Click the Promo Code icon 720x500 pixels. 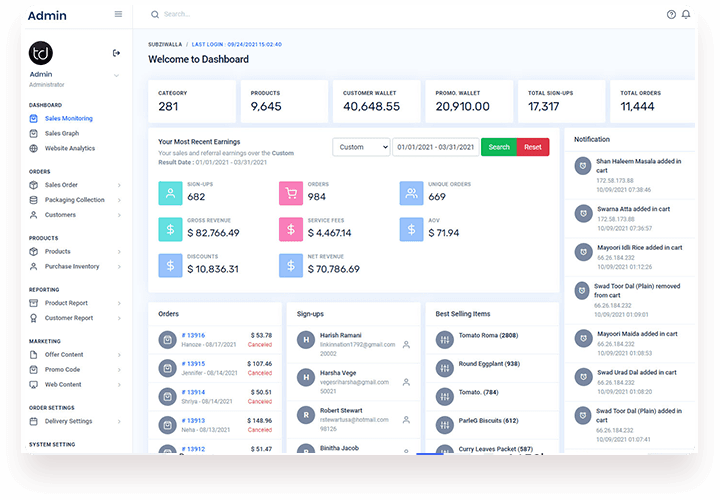click(34, 370)
